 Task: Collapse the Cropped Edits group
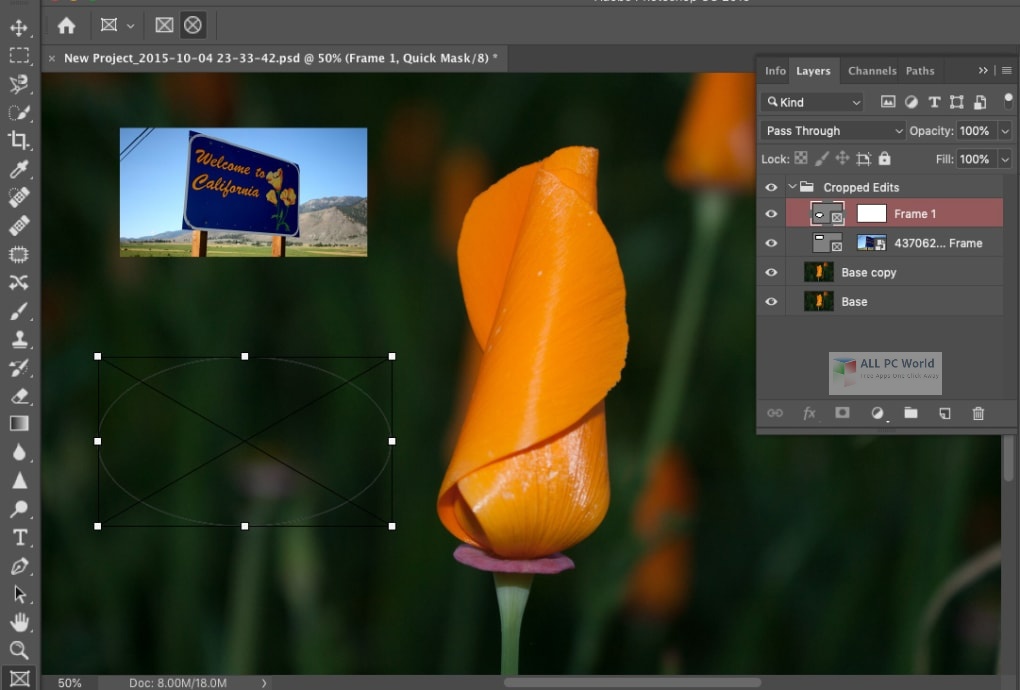click(792, 187)
